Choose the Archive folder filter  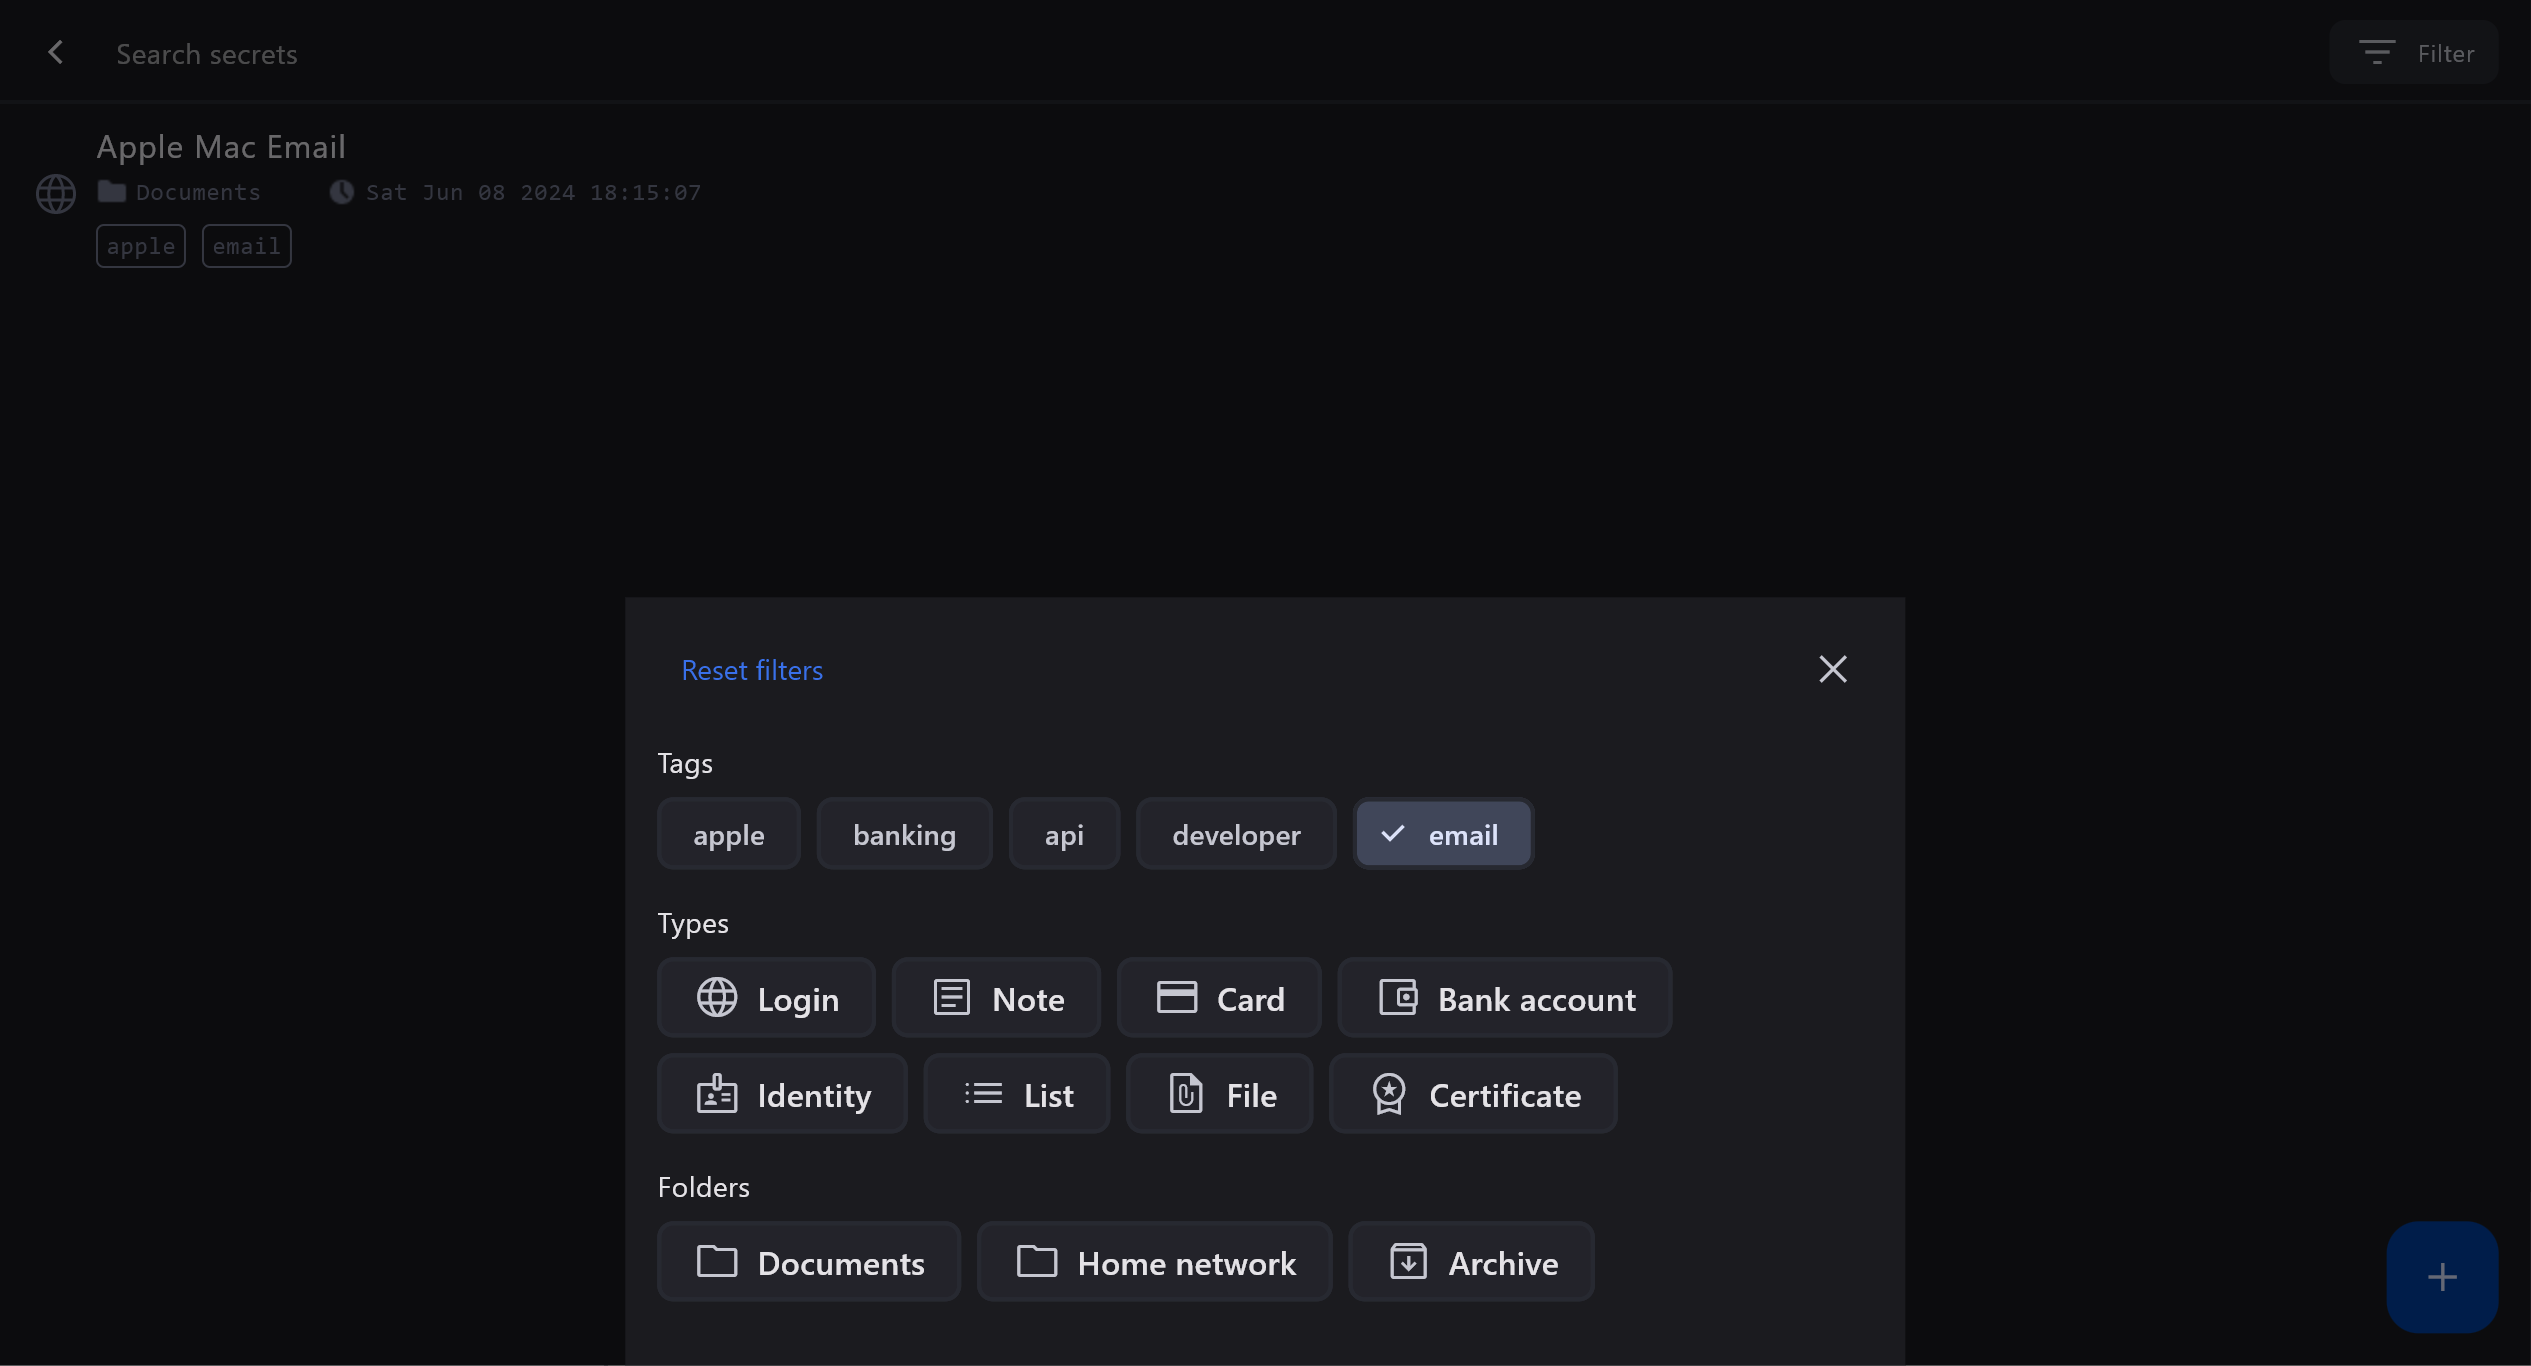click(x=1471, y=1262)
